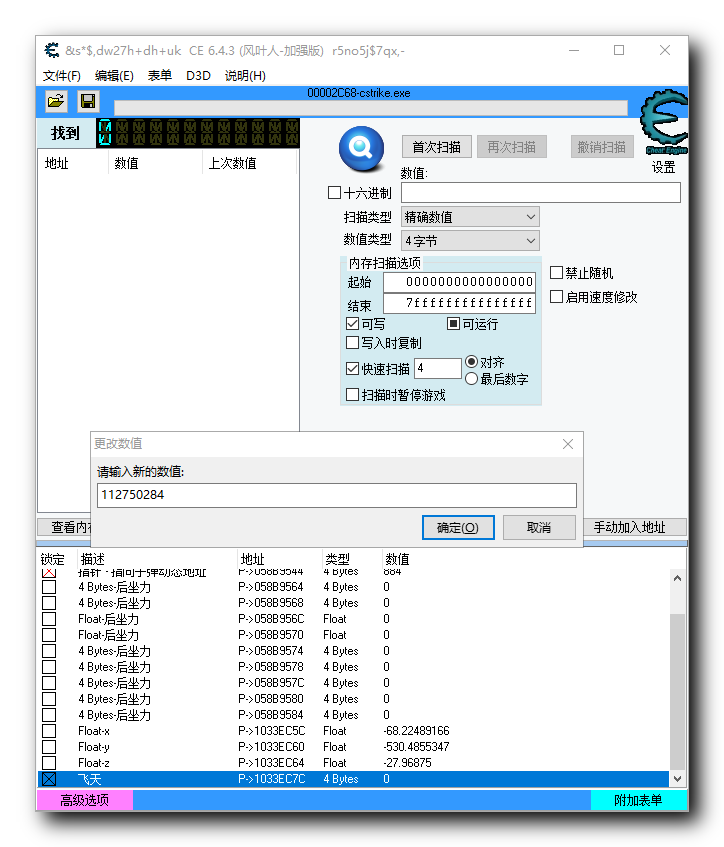Select the 对齐 radio button
This screenshot has width=724, height=847.
click(471, 361)
